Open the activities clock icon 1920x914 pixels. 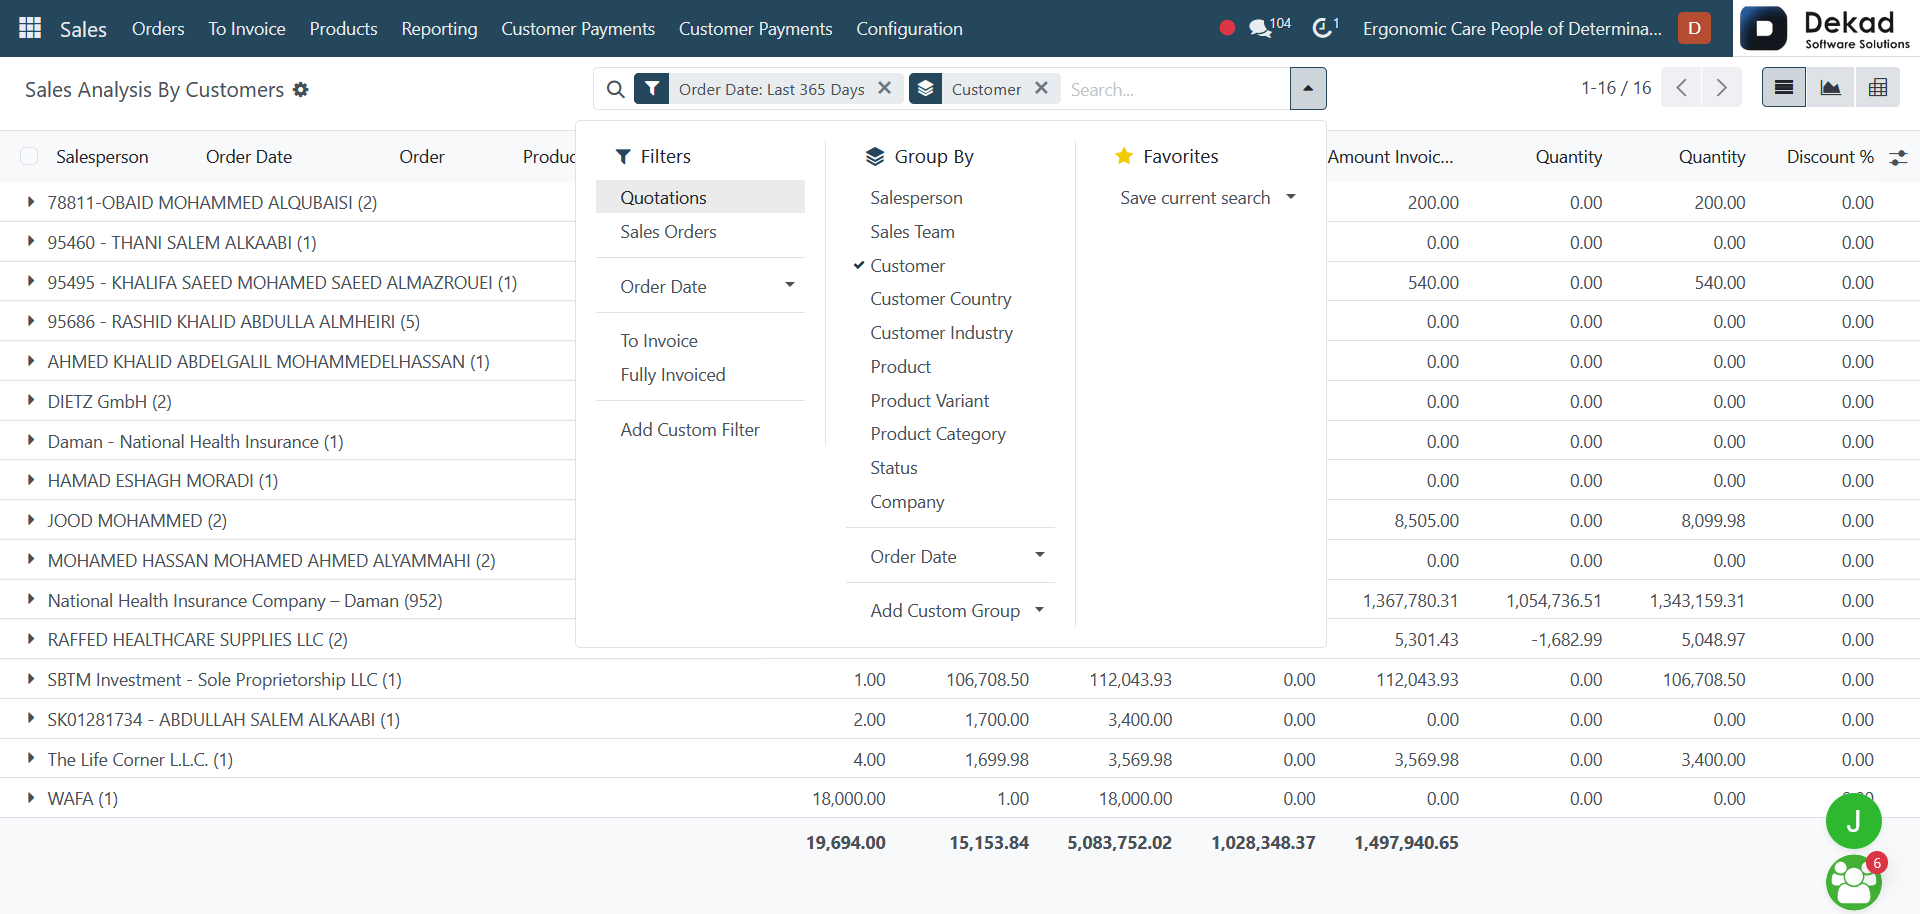coord(1322,28)
